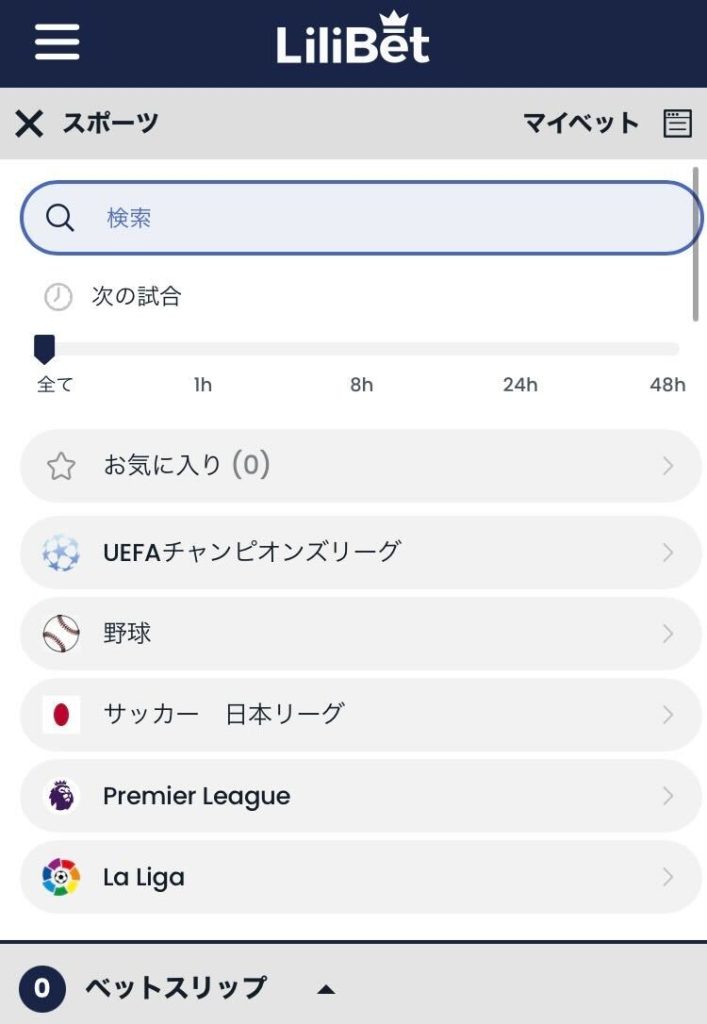Open My Bet slip icon in top right

tap(679, 123)
